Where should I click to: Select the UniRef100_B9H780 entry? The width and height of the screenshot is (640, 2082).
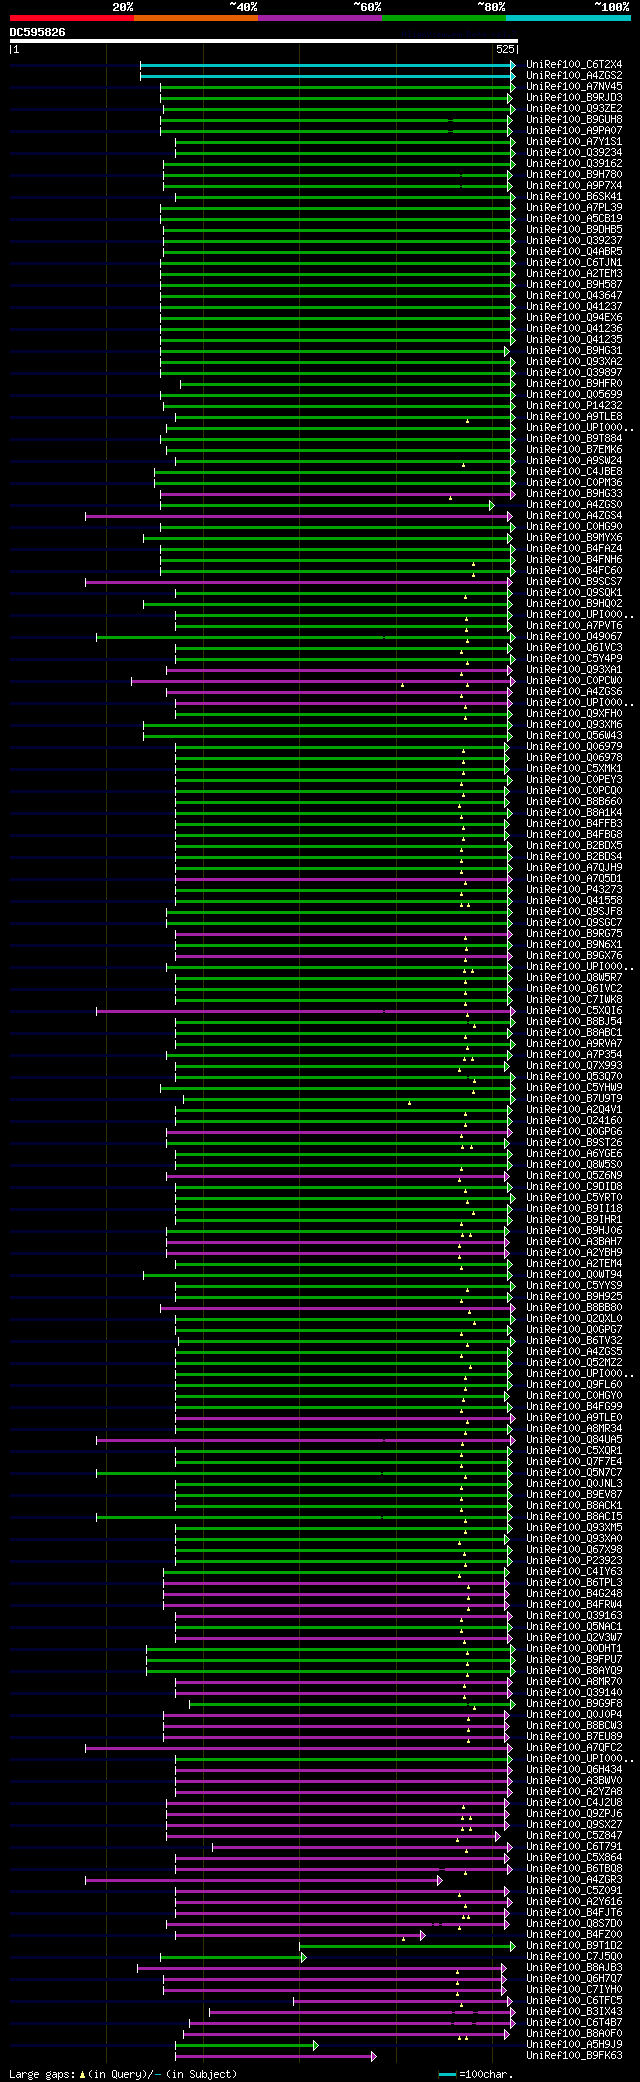574,175
